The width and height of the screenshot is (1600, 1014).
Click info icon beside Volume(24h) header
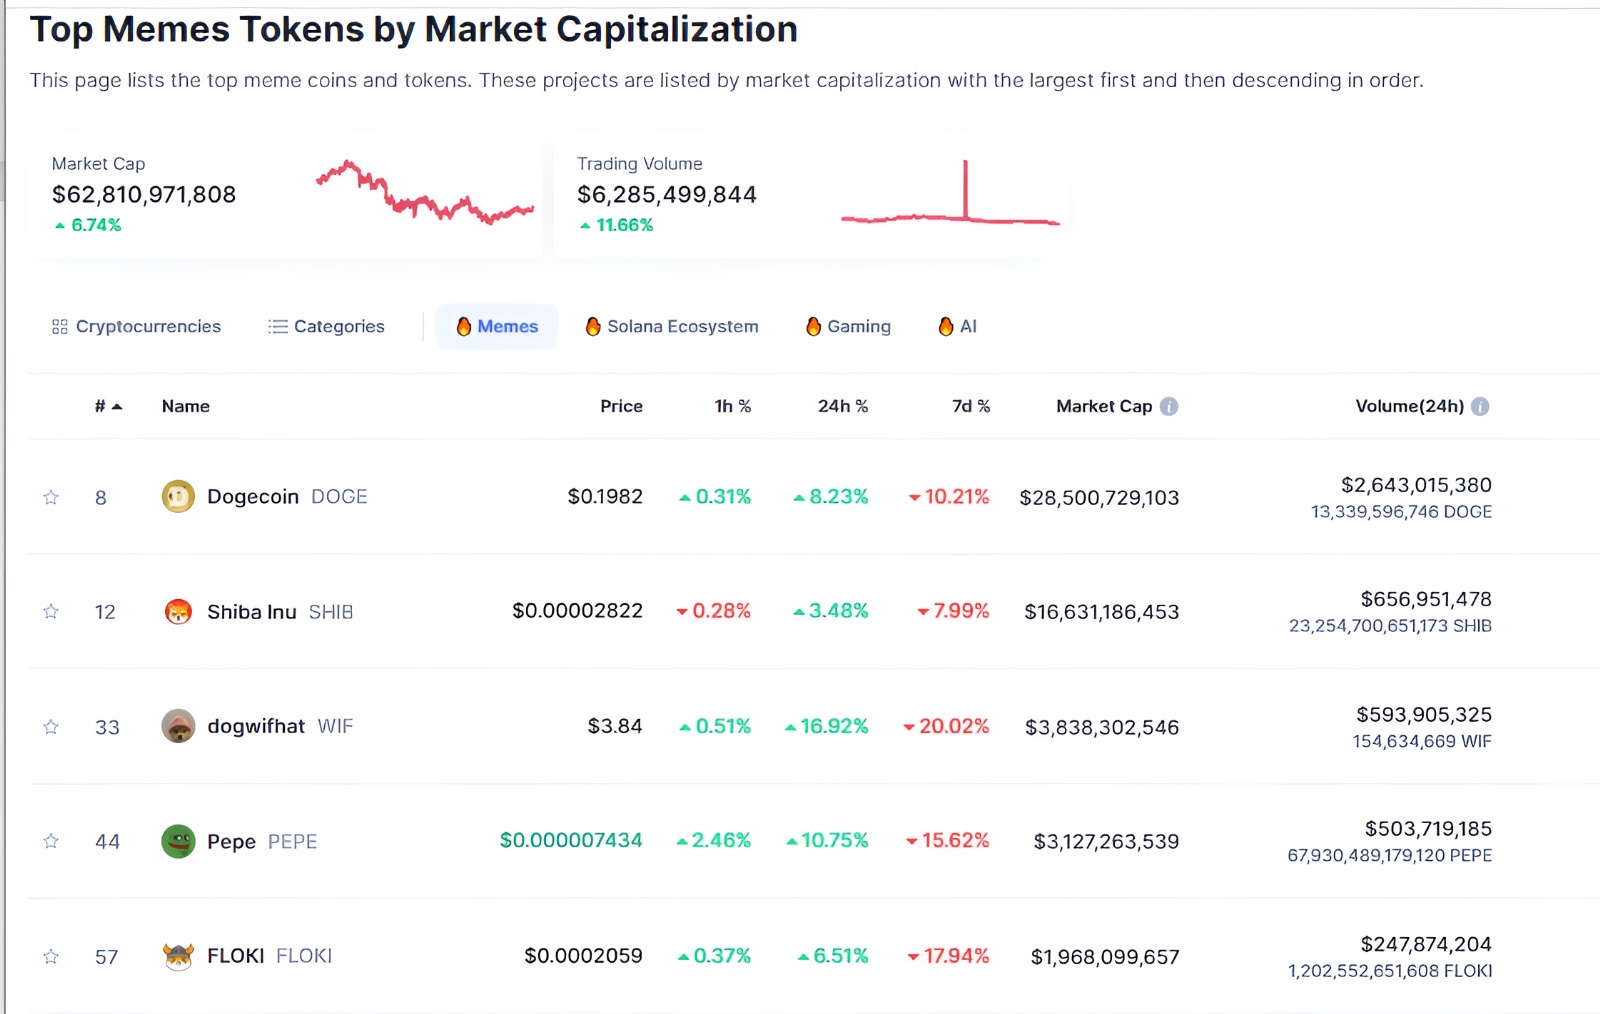pos(1481,407)
